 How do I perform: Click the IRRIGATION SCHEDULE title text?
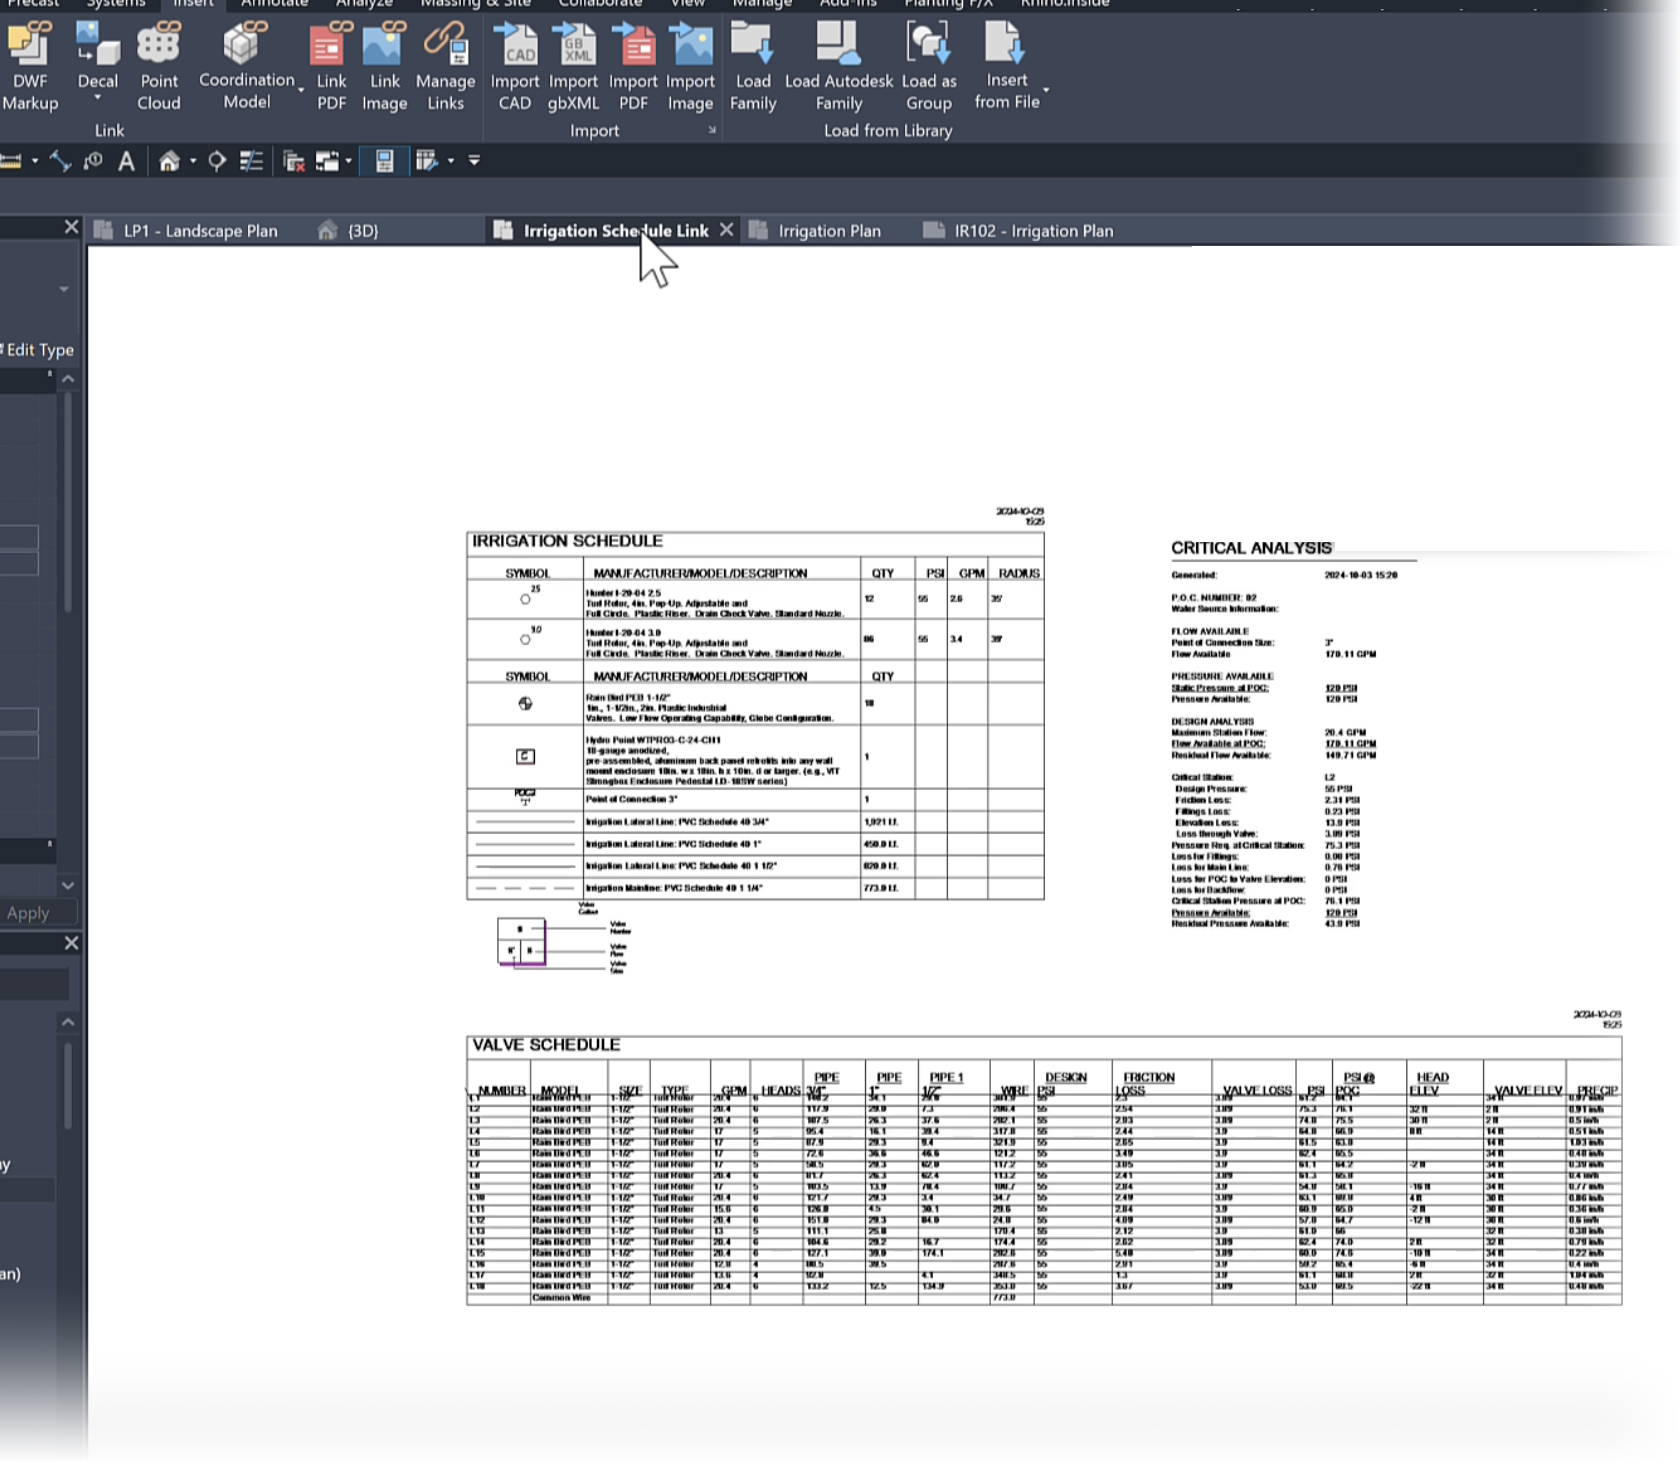coord(567,541)
